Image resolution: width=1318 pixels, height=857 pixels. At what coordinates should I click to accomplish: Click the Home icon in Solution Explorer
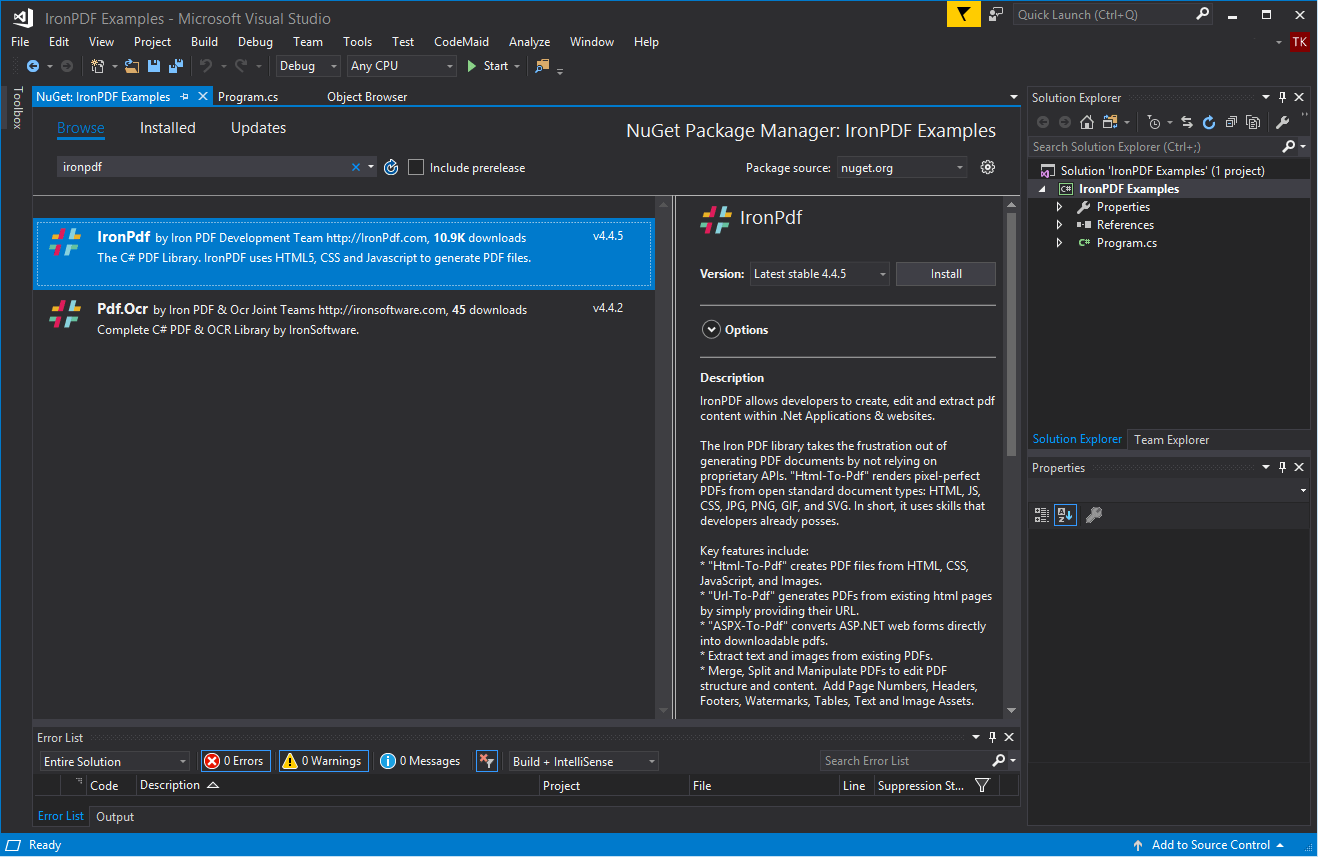(1086, 121)
